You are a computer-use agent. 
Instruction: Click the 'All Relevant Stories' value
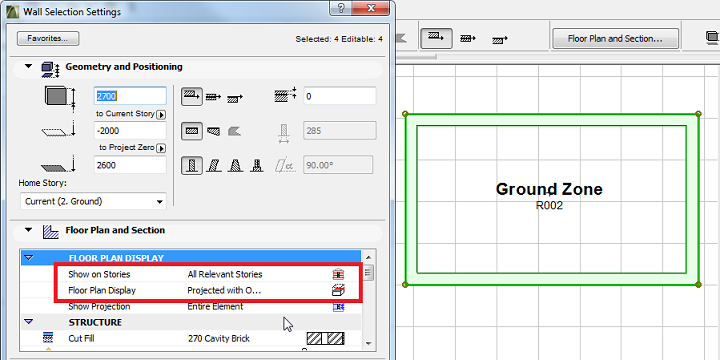225,274
